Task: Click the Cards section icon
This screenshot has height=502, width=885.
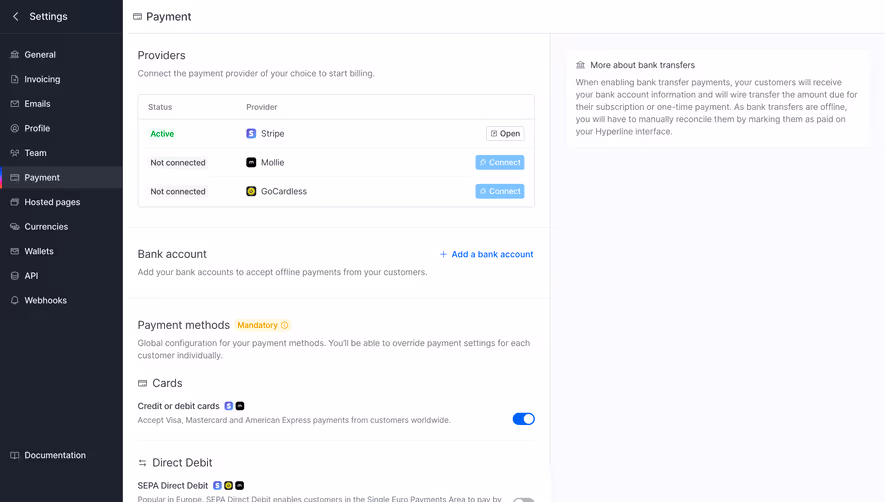Action: [x=142, y=383]
